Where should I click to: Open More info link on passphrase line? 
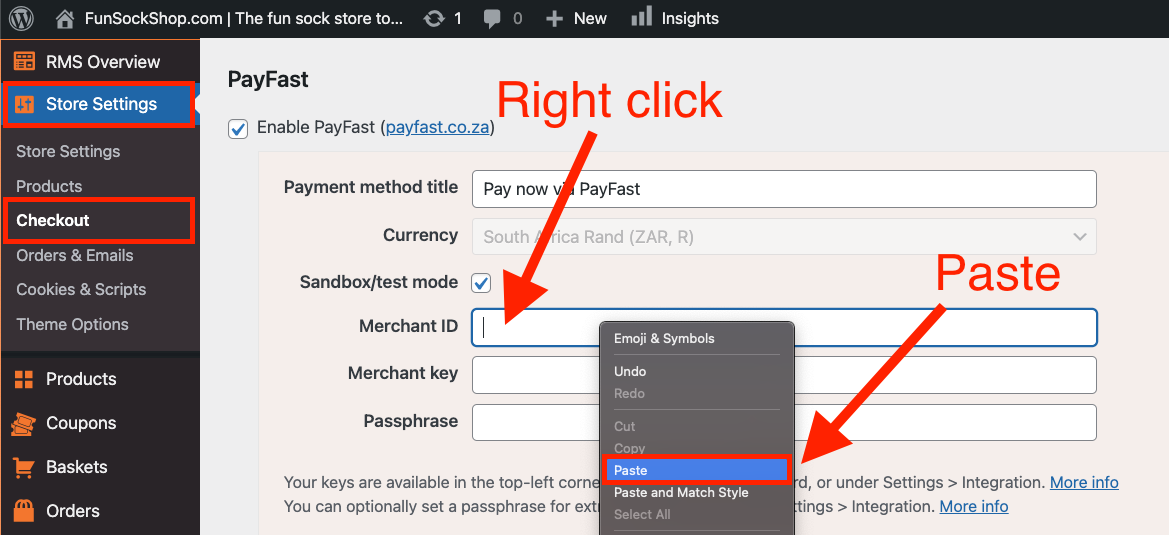pyautogui.click(x=974, y=507)
